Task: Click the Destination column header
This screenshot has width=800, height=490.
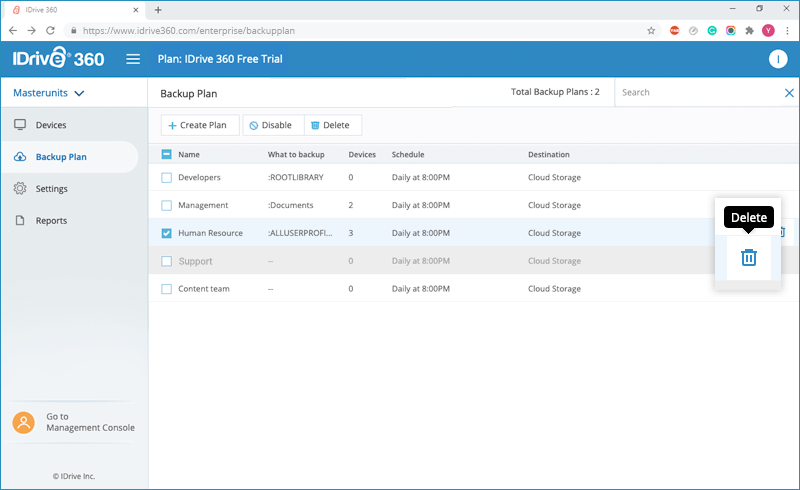Action: (548, 155)
